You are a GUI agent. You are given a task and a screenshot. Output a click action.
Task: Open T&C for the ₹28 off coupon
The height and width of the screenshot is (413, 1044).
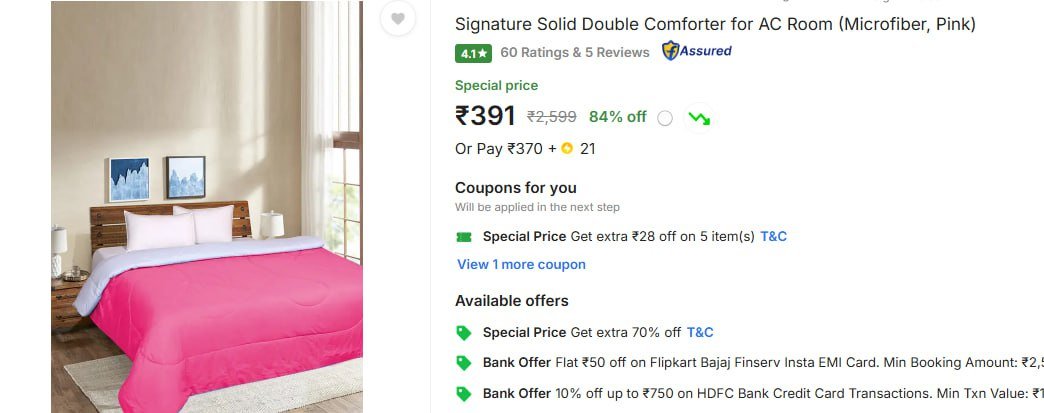tap(773, 237)
